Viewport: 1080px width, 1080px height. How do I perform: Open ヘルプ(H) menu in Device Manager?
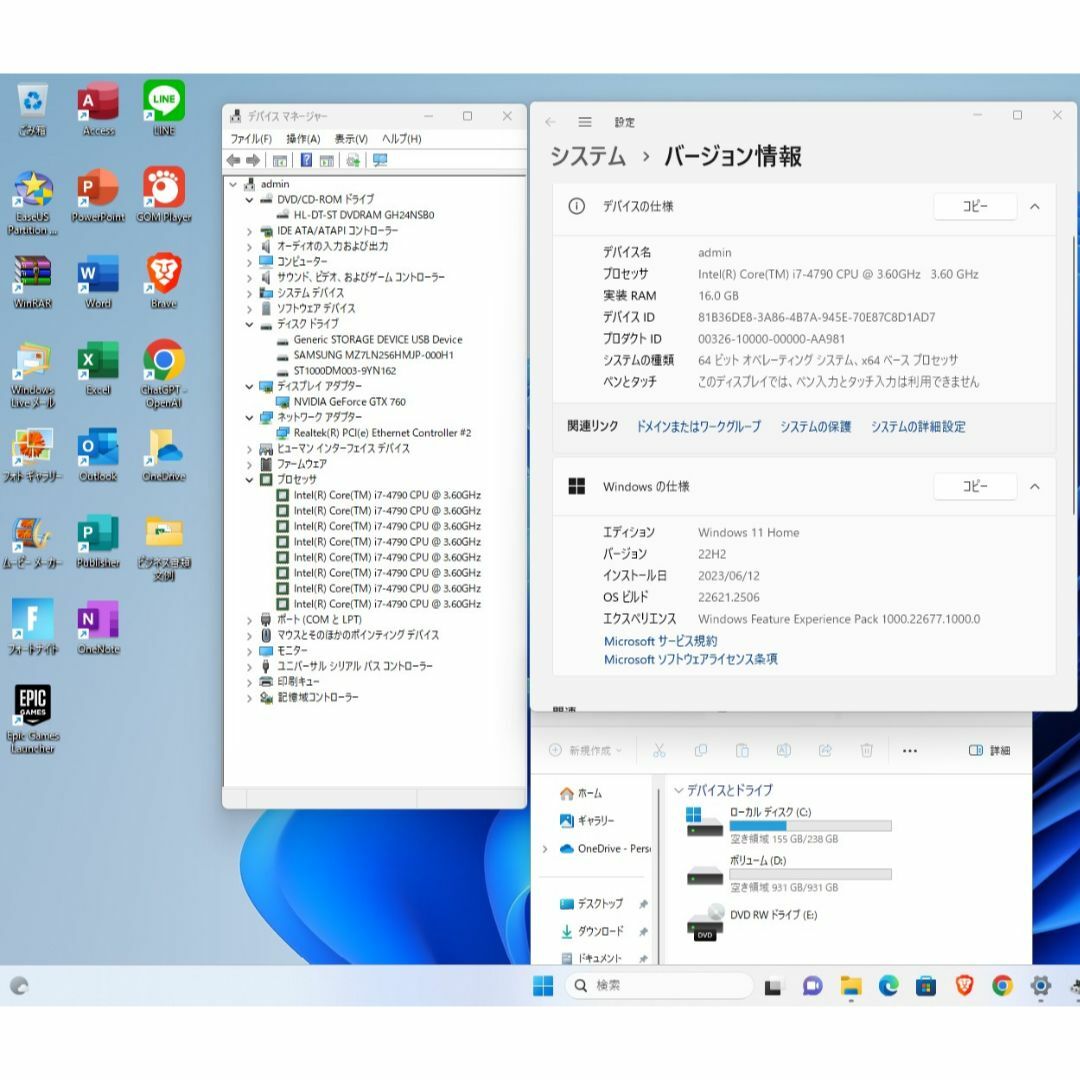[x=402, y=138]
